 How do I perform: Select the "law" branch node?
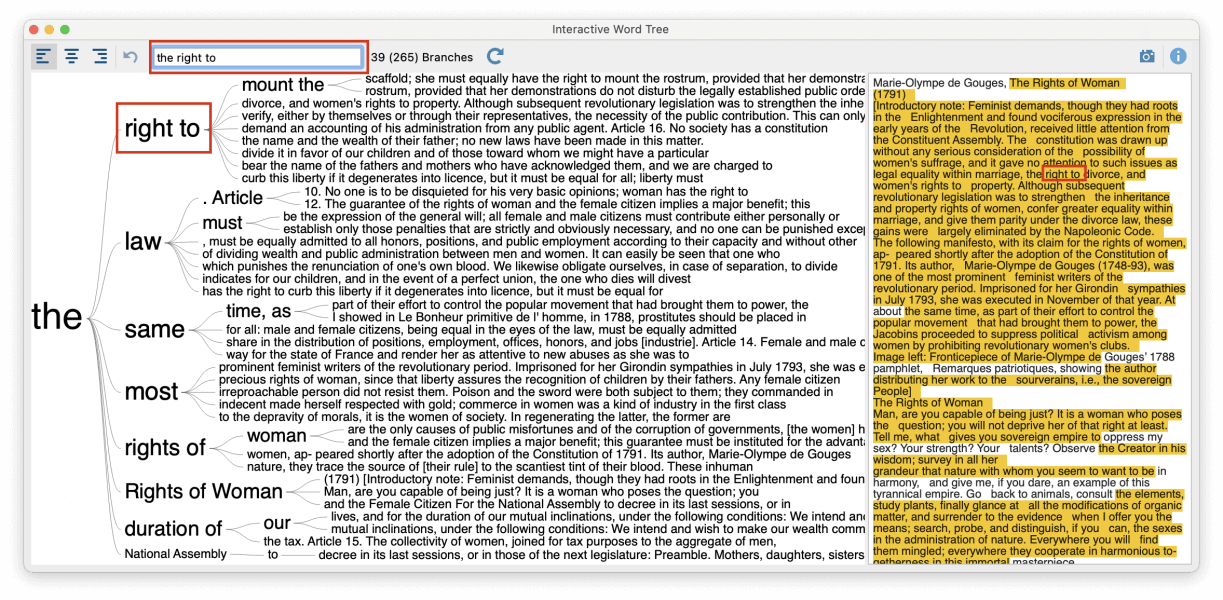click(143, 241)
